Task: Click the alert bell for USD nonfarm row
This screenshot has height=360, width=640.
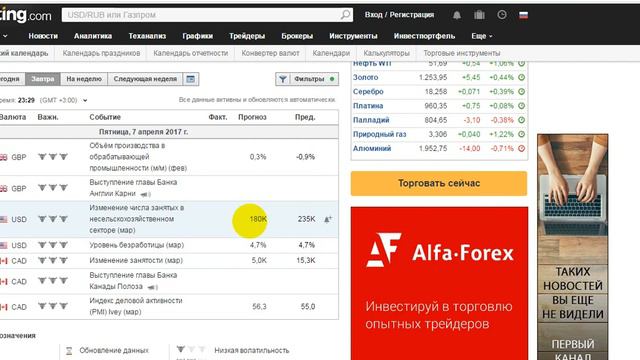Action: coord(328,219)
